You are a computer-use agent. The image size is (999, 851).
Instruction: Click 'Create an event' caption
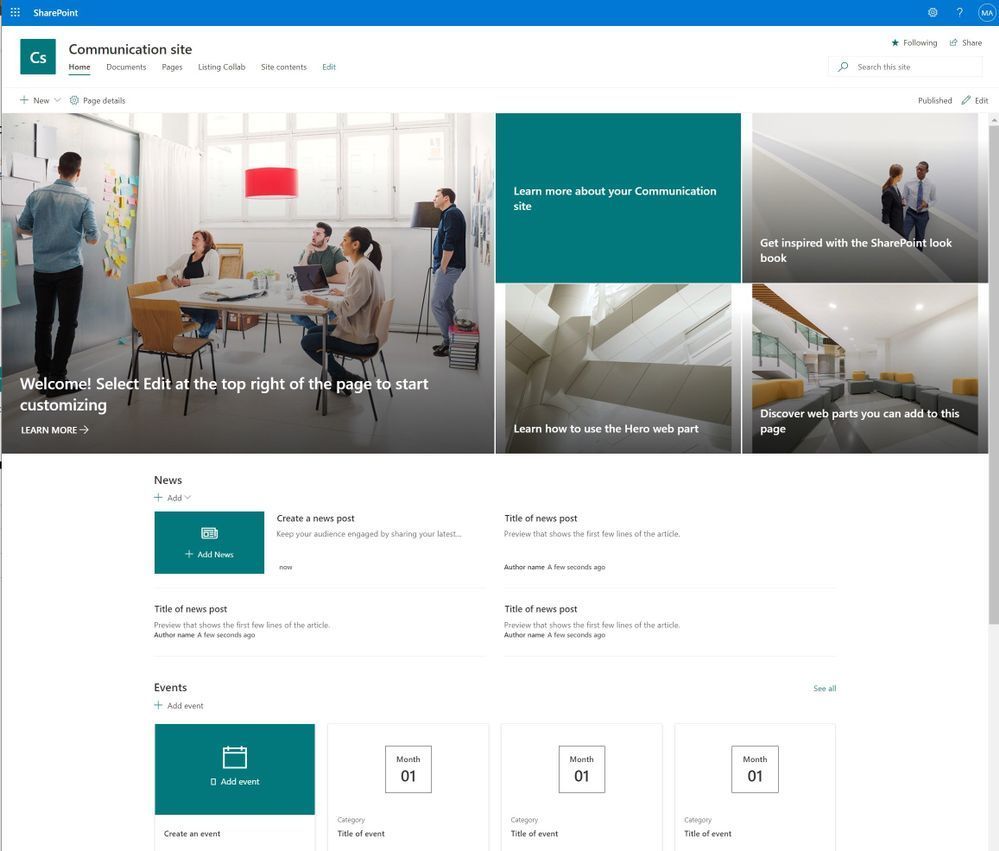tap(192, 833)
